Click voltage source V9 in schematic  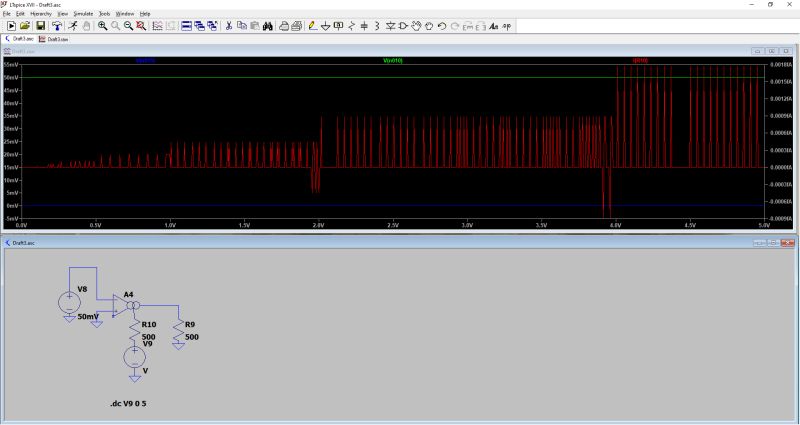[135, 357]
